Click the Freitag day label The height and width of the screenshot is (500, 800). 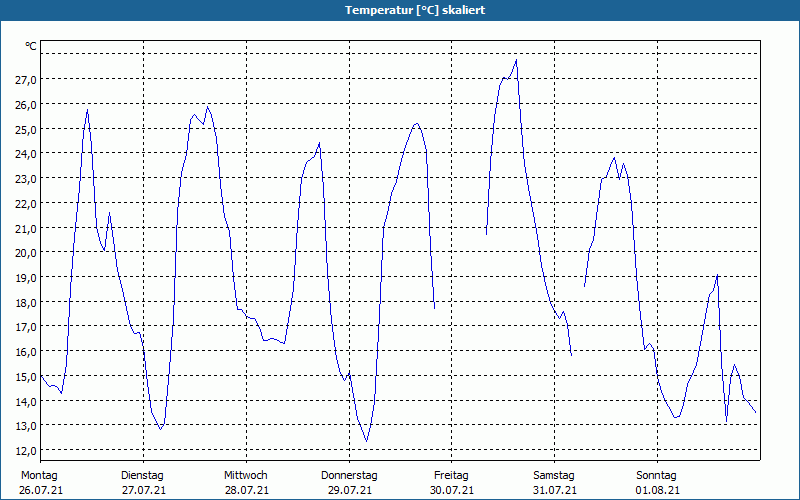451,476
